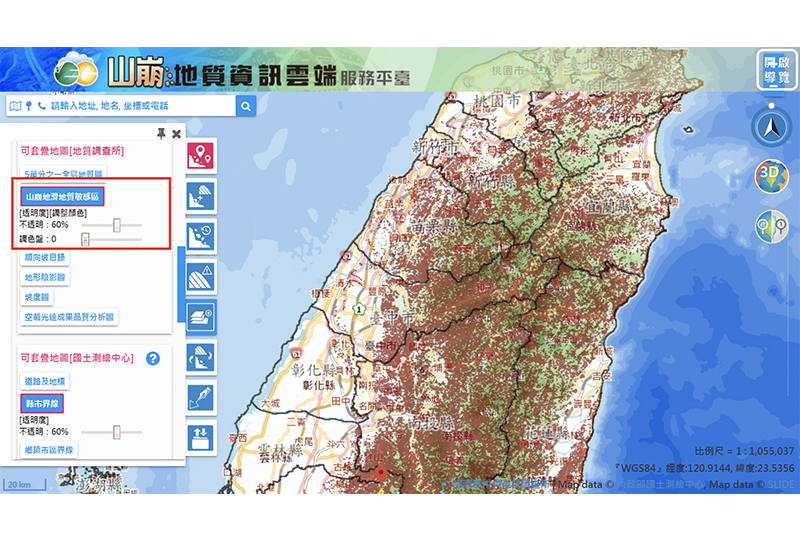The height and width of the screenshot is (540, 800).
Task: Close the overlay layers panel
Action: (x=177, y=133)
